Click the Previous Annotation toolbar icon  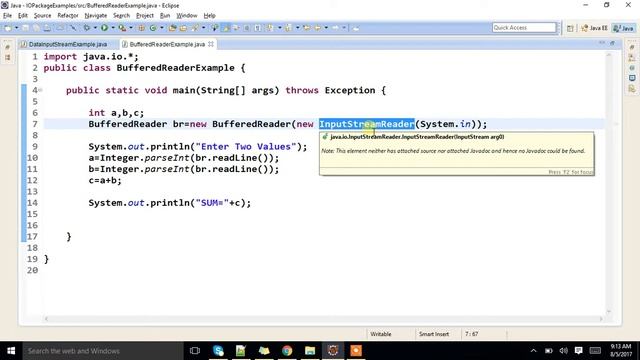tap(288, 28)
